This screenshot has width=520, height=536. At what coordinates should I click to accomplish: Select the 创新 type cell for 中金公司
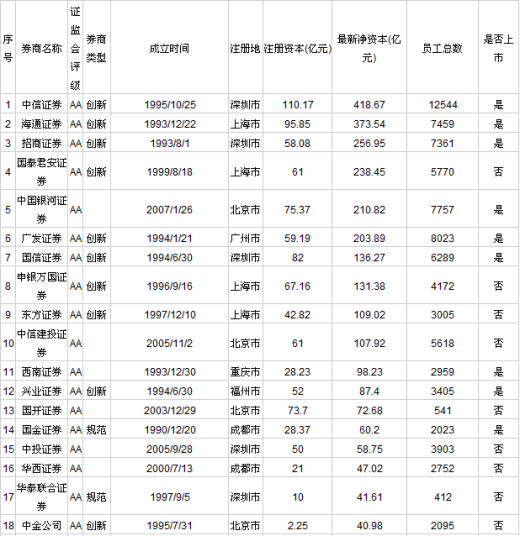pos(96,525)
